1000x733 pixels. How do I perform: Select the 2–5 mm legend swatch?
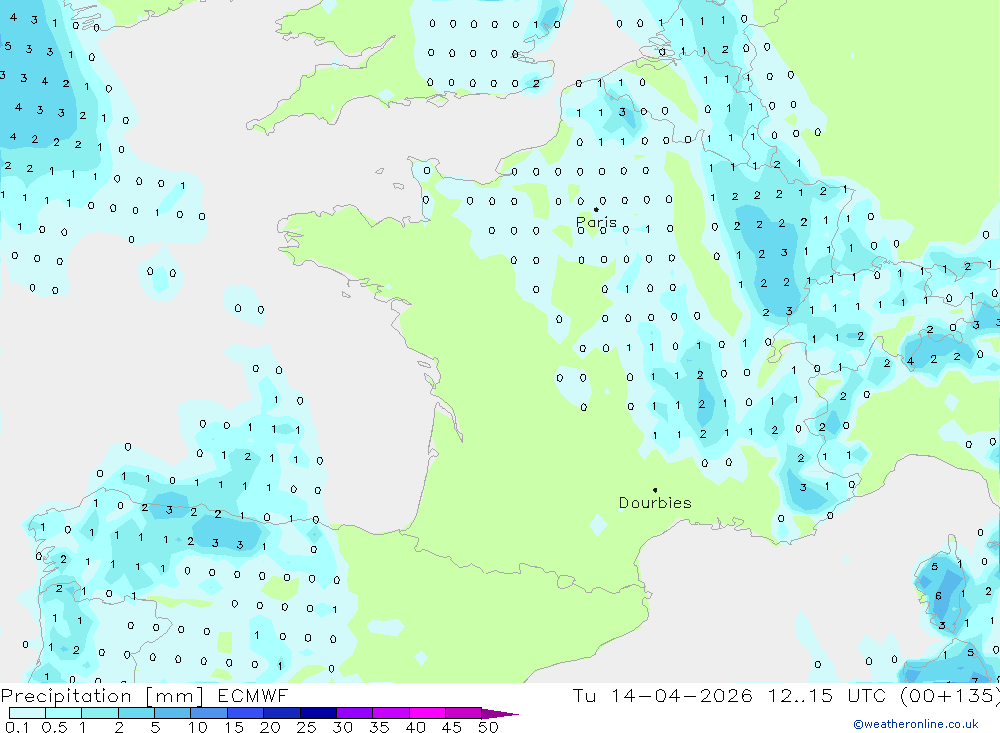click(x=136, y=713)
